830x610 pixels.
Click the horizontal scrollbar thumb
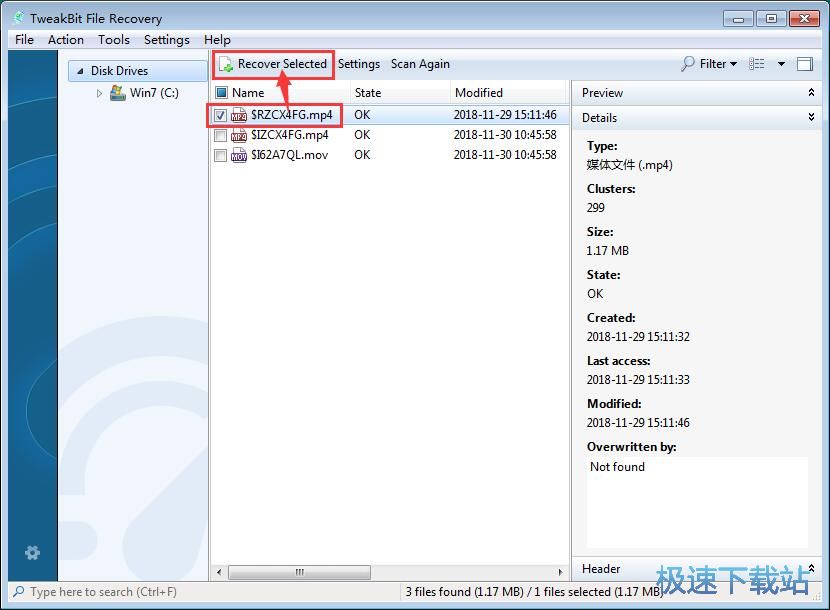[x=300, y=572]
